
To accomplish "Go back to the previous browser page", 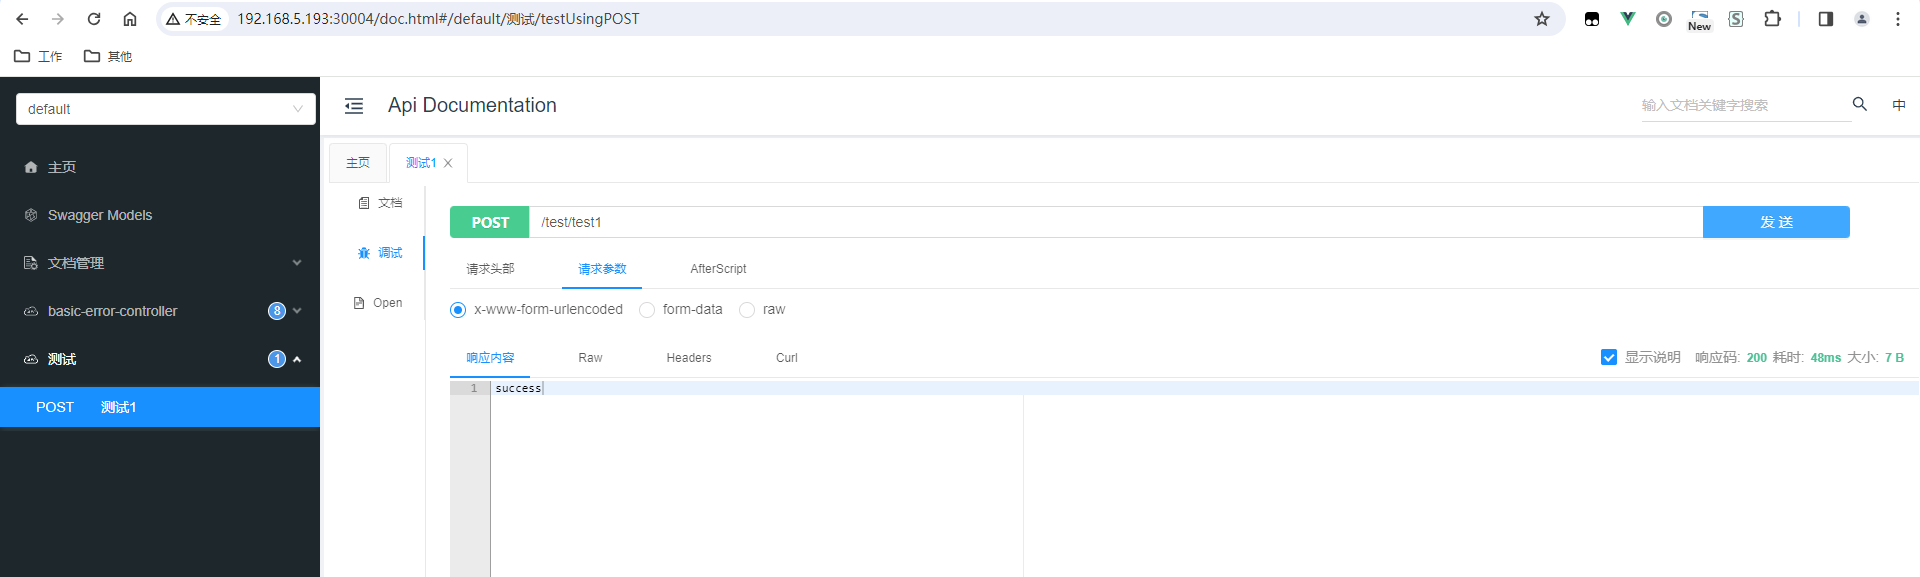I will tap(22, 19).
